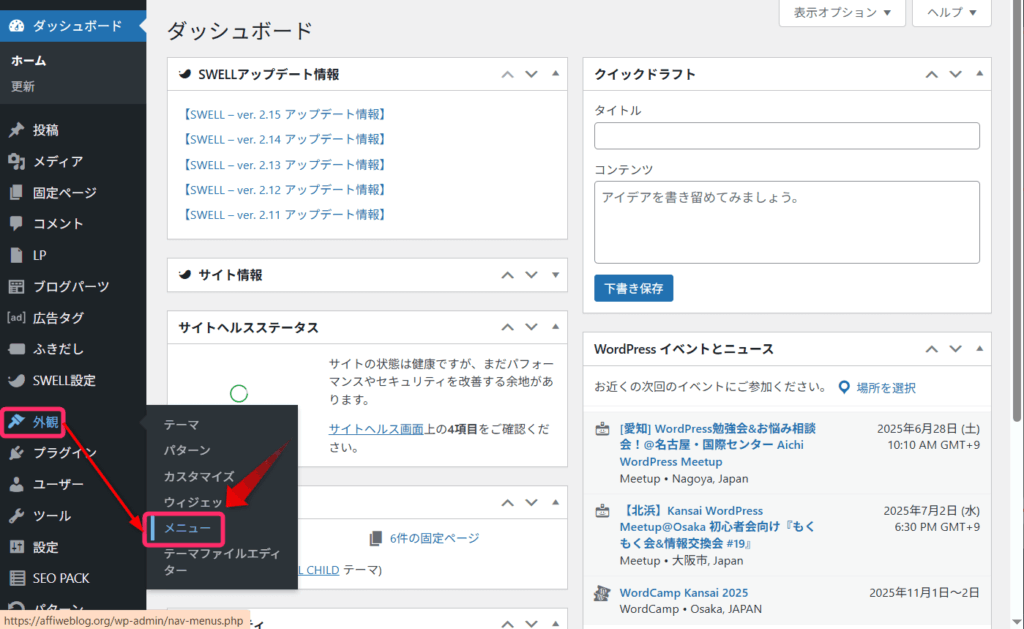
Task: Open the WordCamp Kansai 2025 link
Action: [x=684, y=593]
